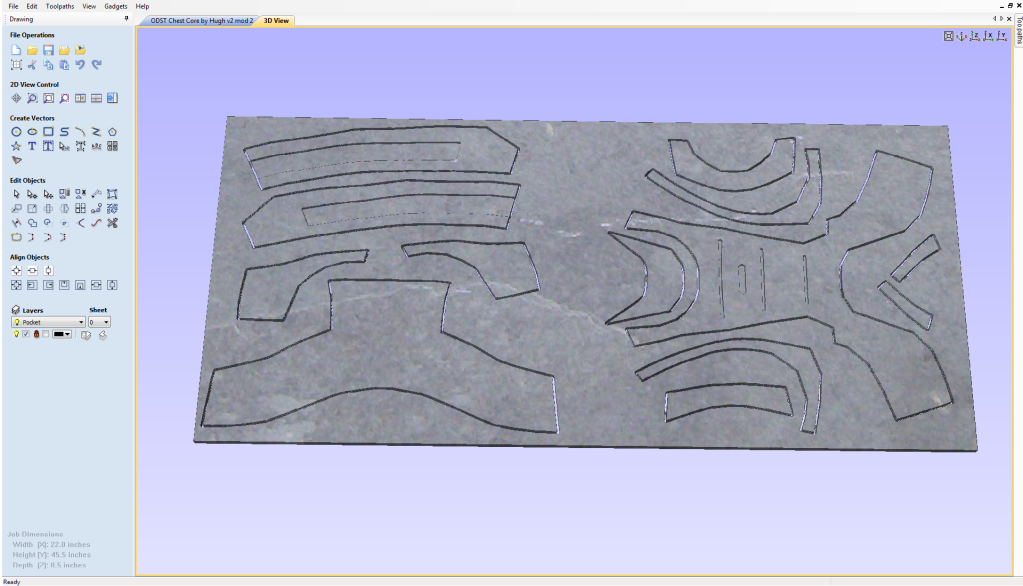
Task: Open the Edit menu
Action: click(31, 6)
